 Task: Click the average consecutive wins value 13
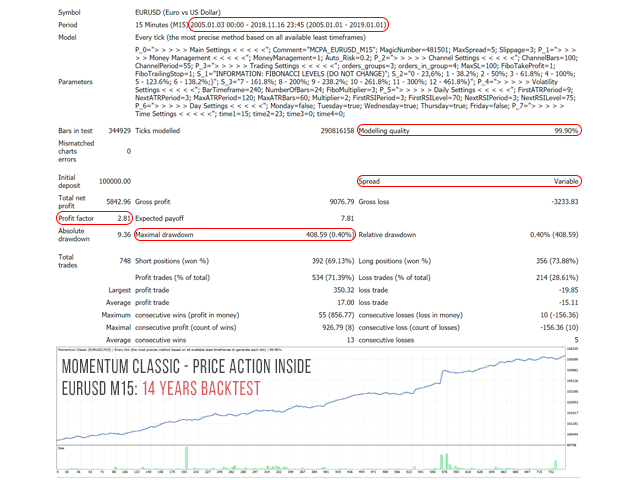point(350,340)
